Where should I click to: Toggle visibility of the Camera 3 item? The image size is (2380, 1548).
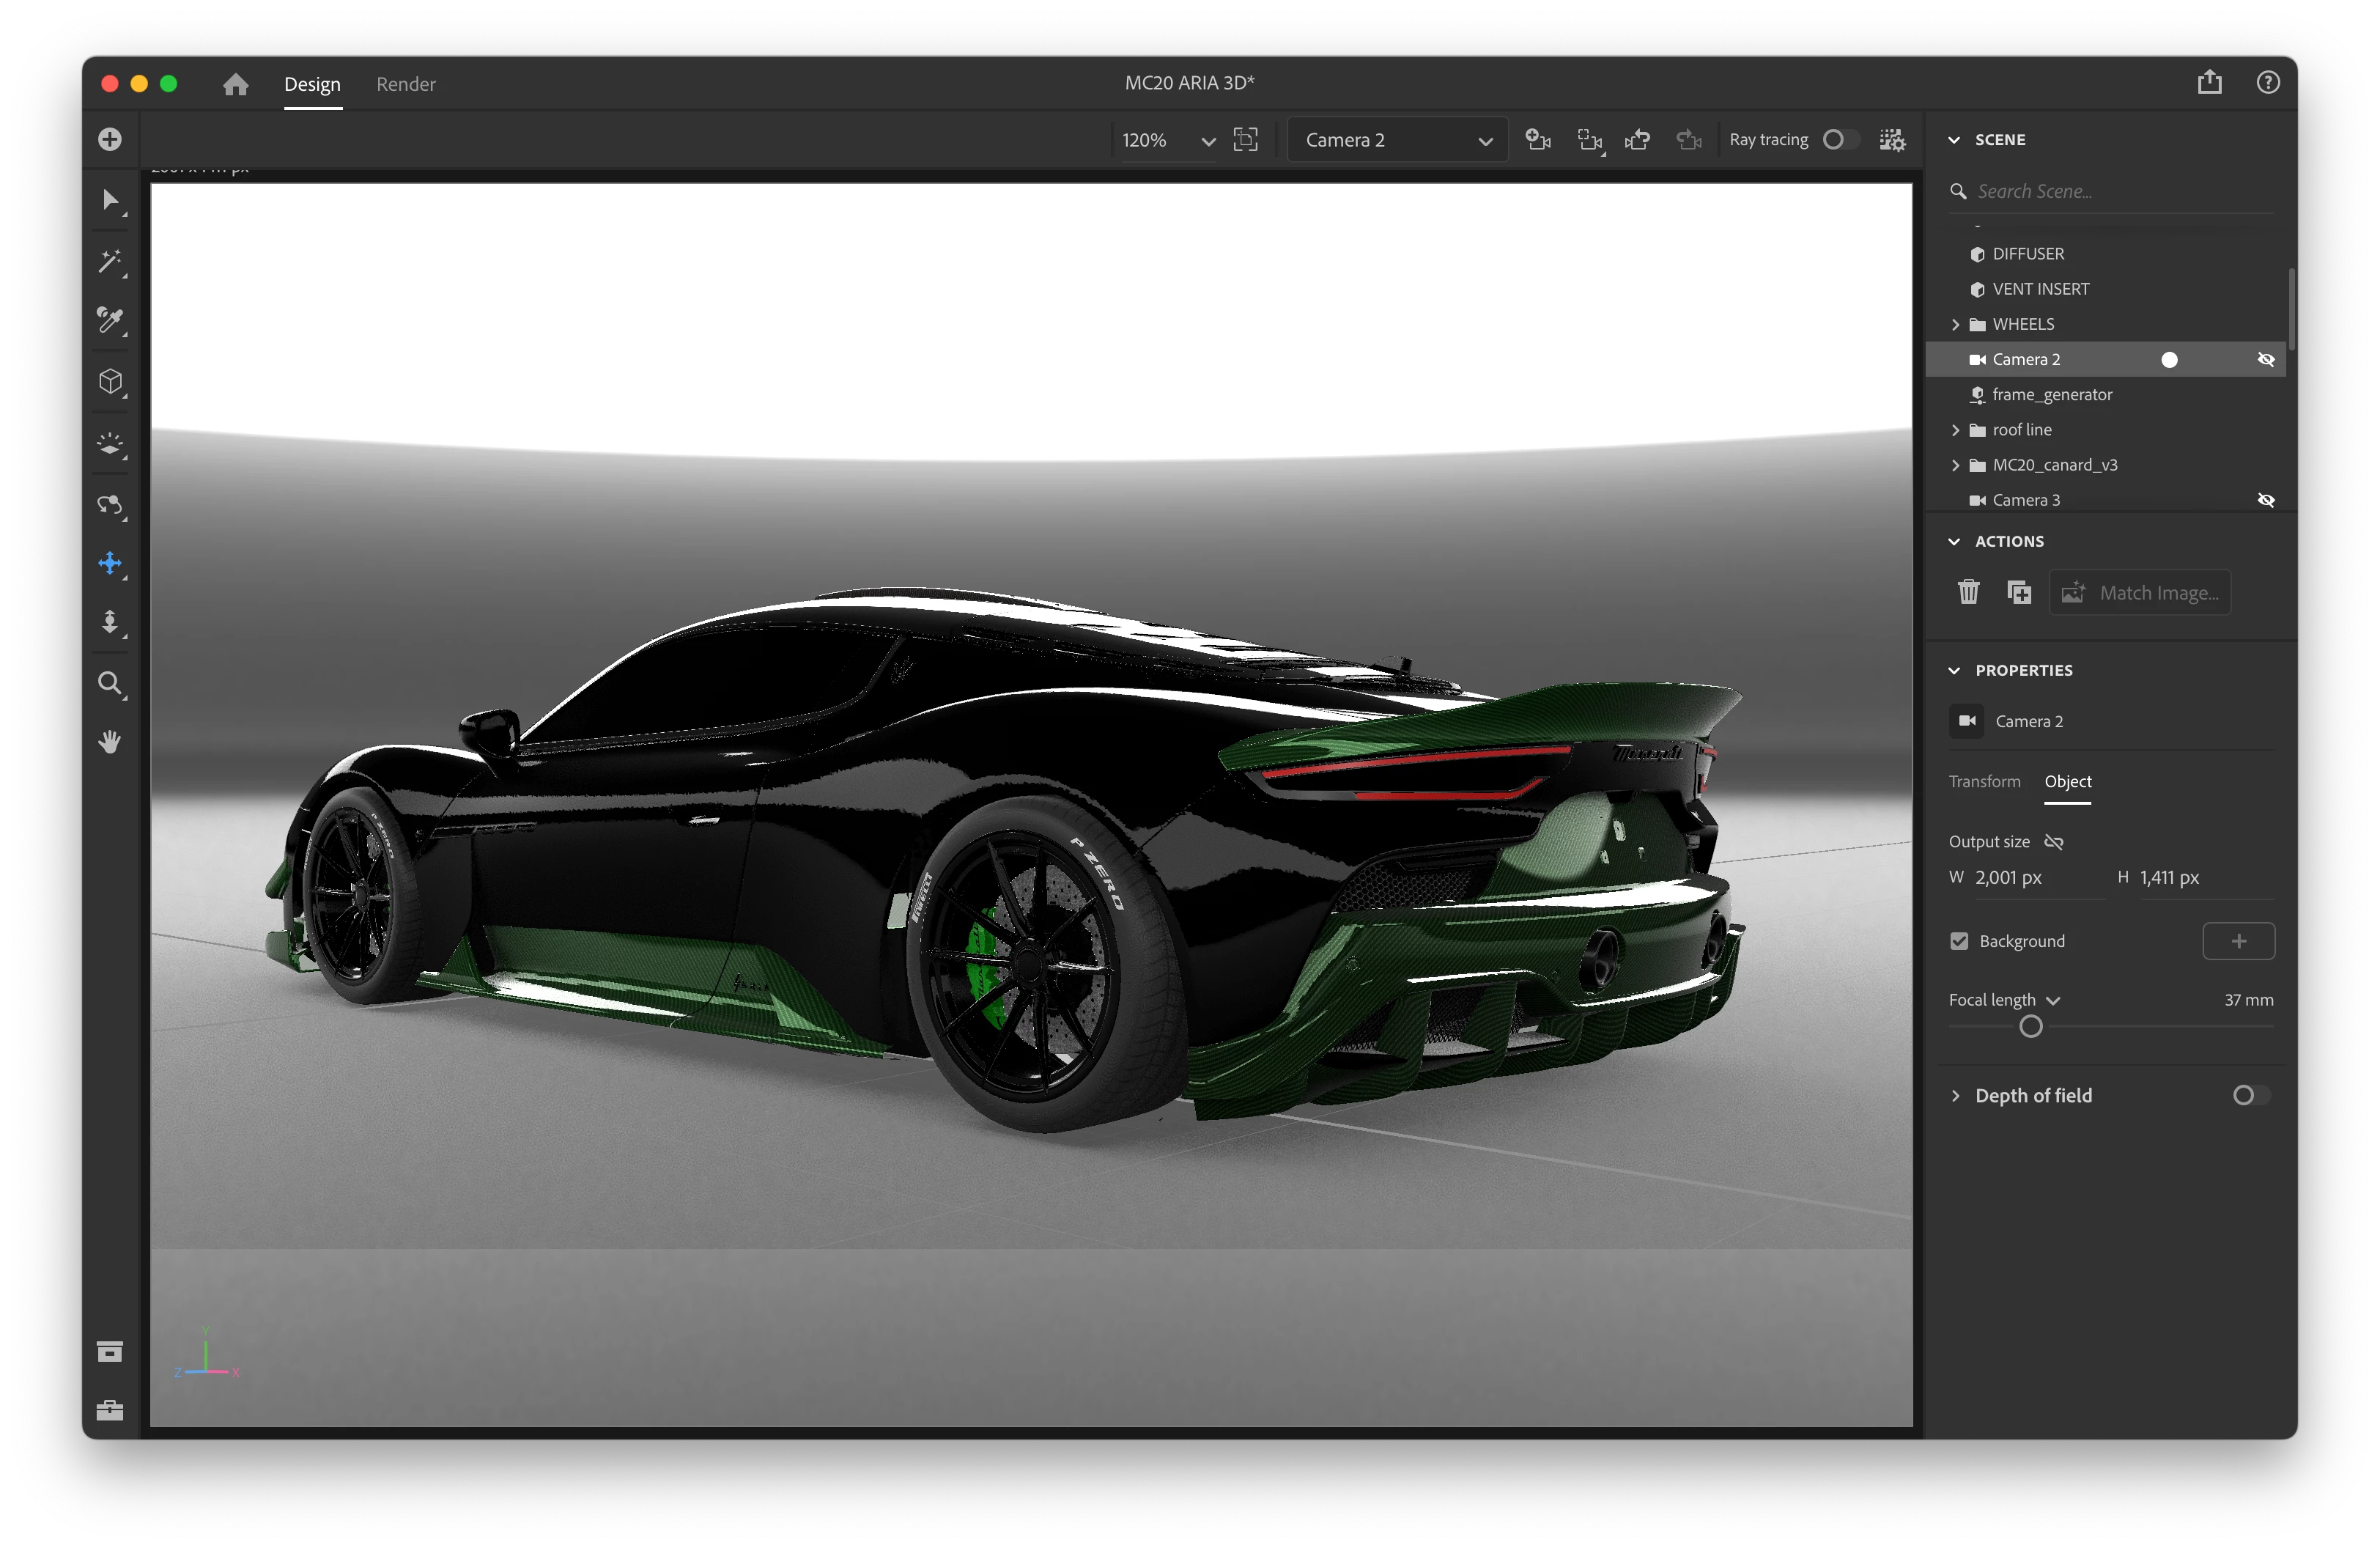coord(2265,500)
